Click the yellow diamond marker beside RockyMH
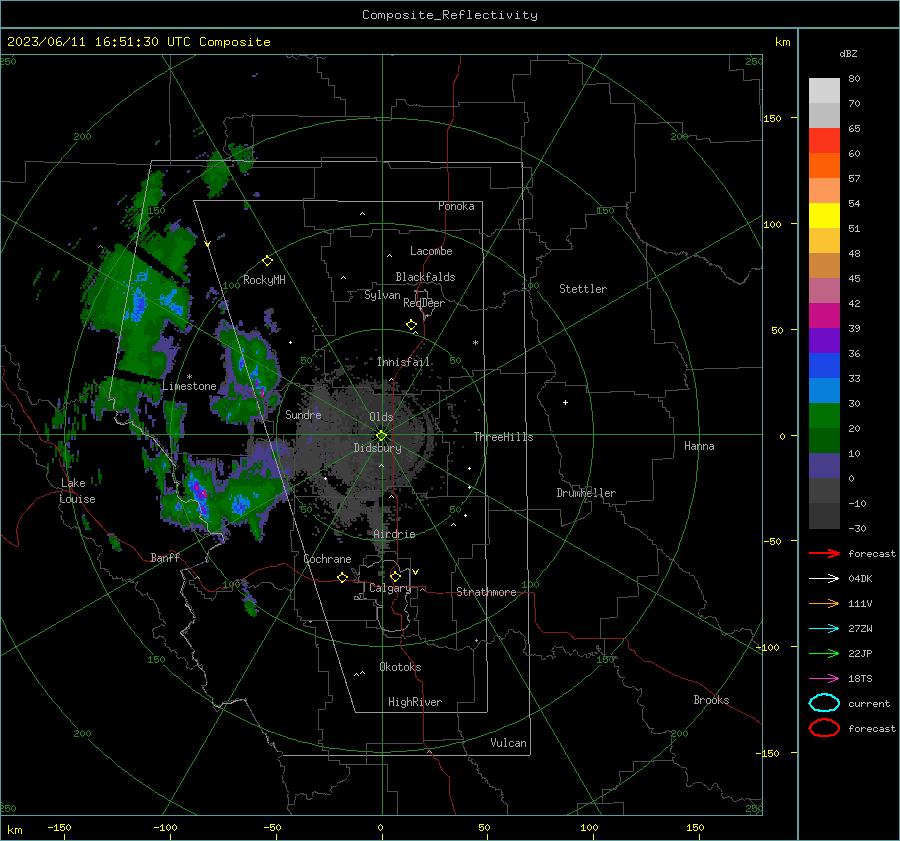 click(x=267, y=261)
